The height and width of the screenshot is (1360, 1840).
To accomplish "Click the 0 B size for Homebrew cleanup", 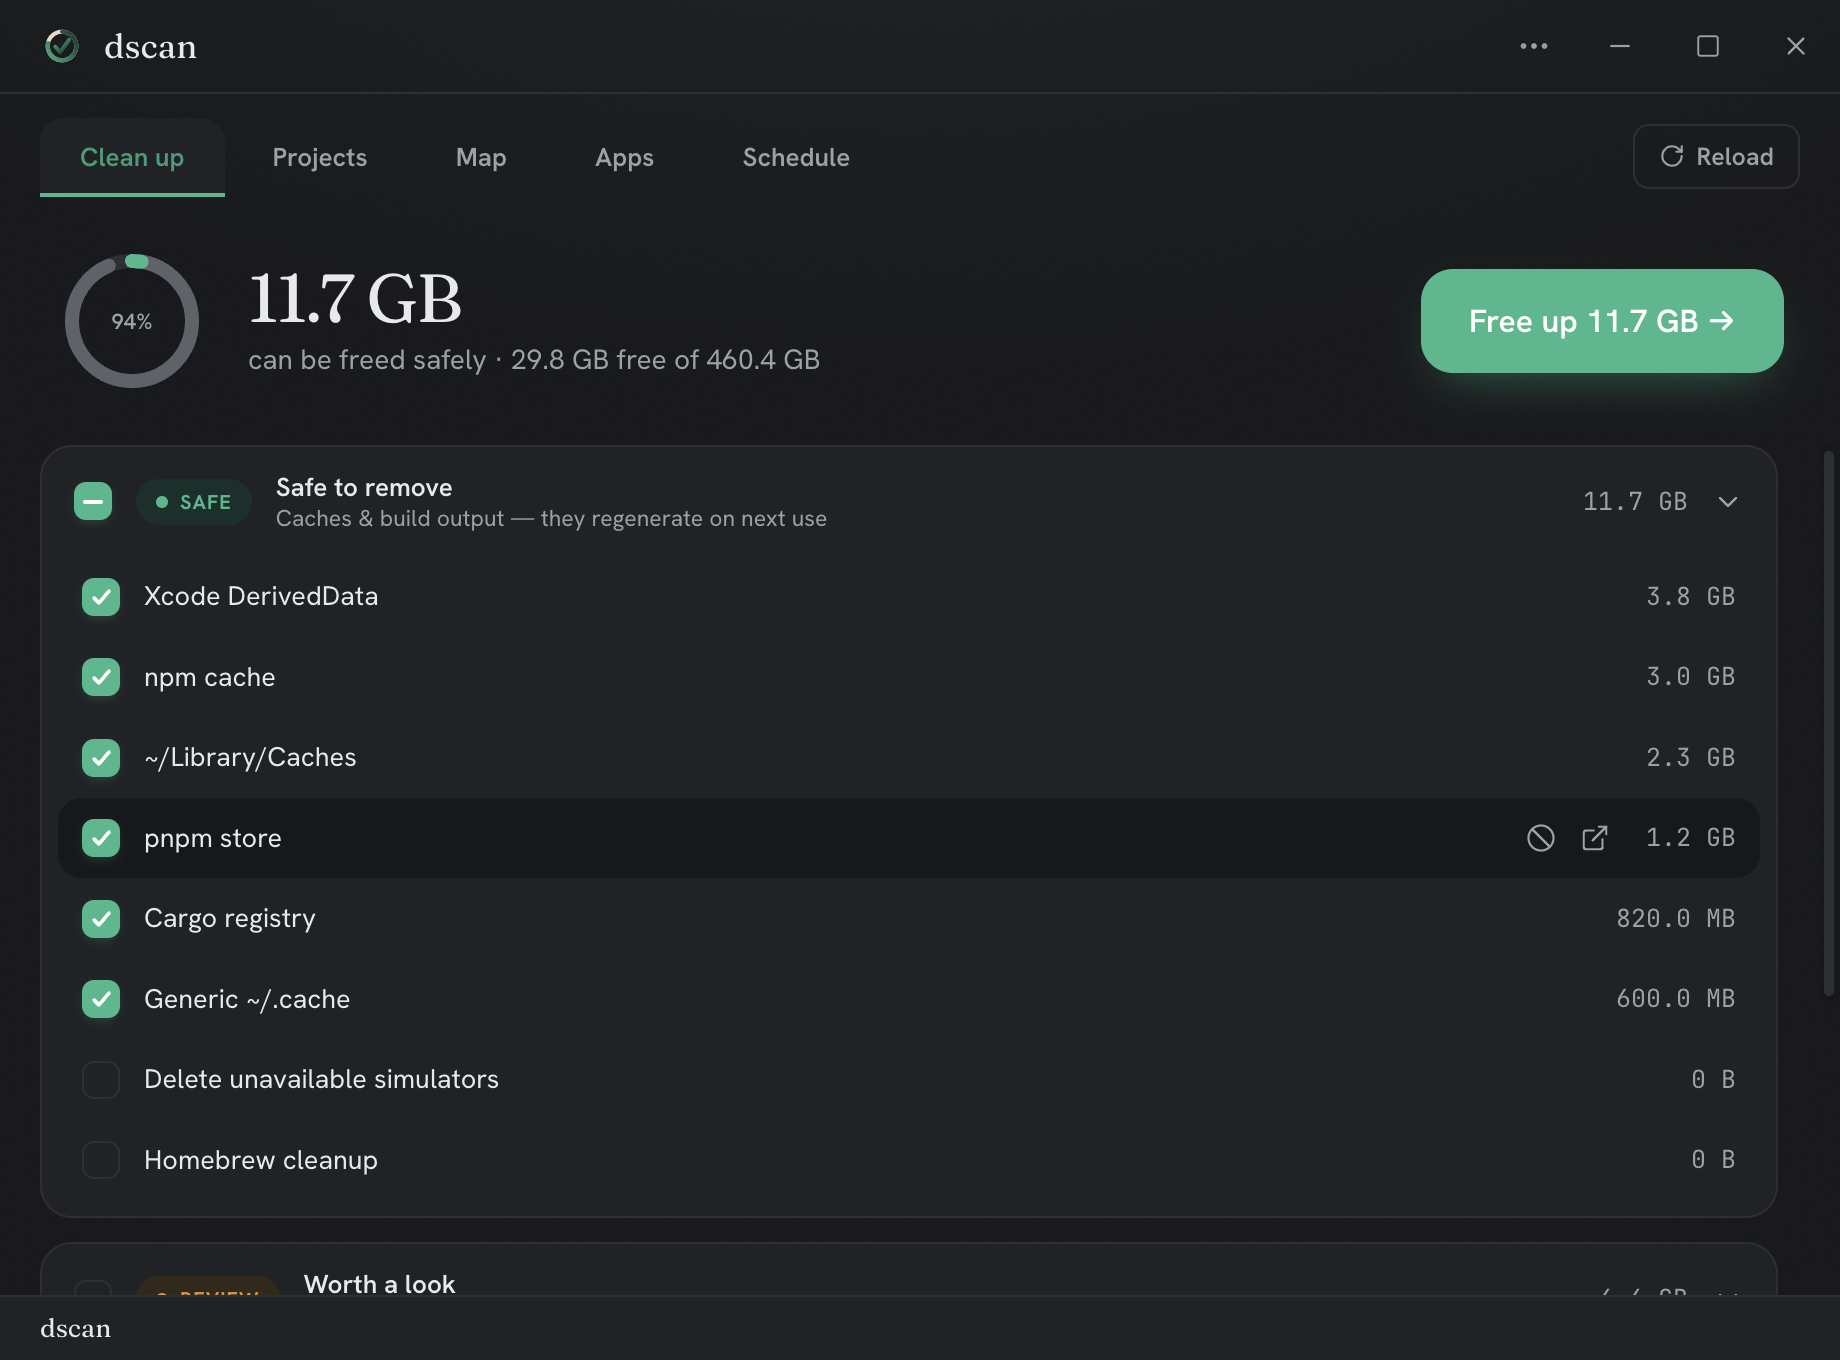I will tap(1713, 1160).
